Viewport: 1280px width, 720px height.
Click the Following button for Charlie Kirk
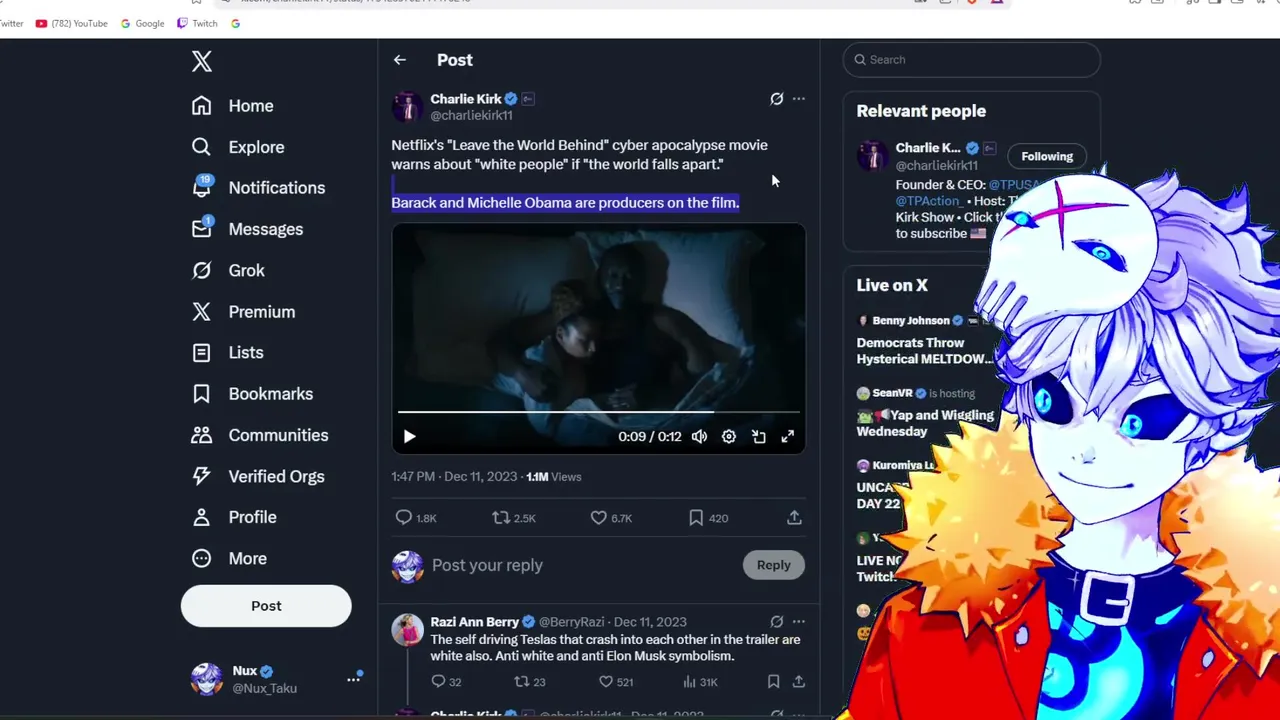(x=1046, y=156)
